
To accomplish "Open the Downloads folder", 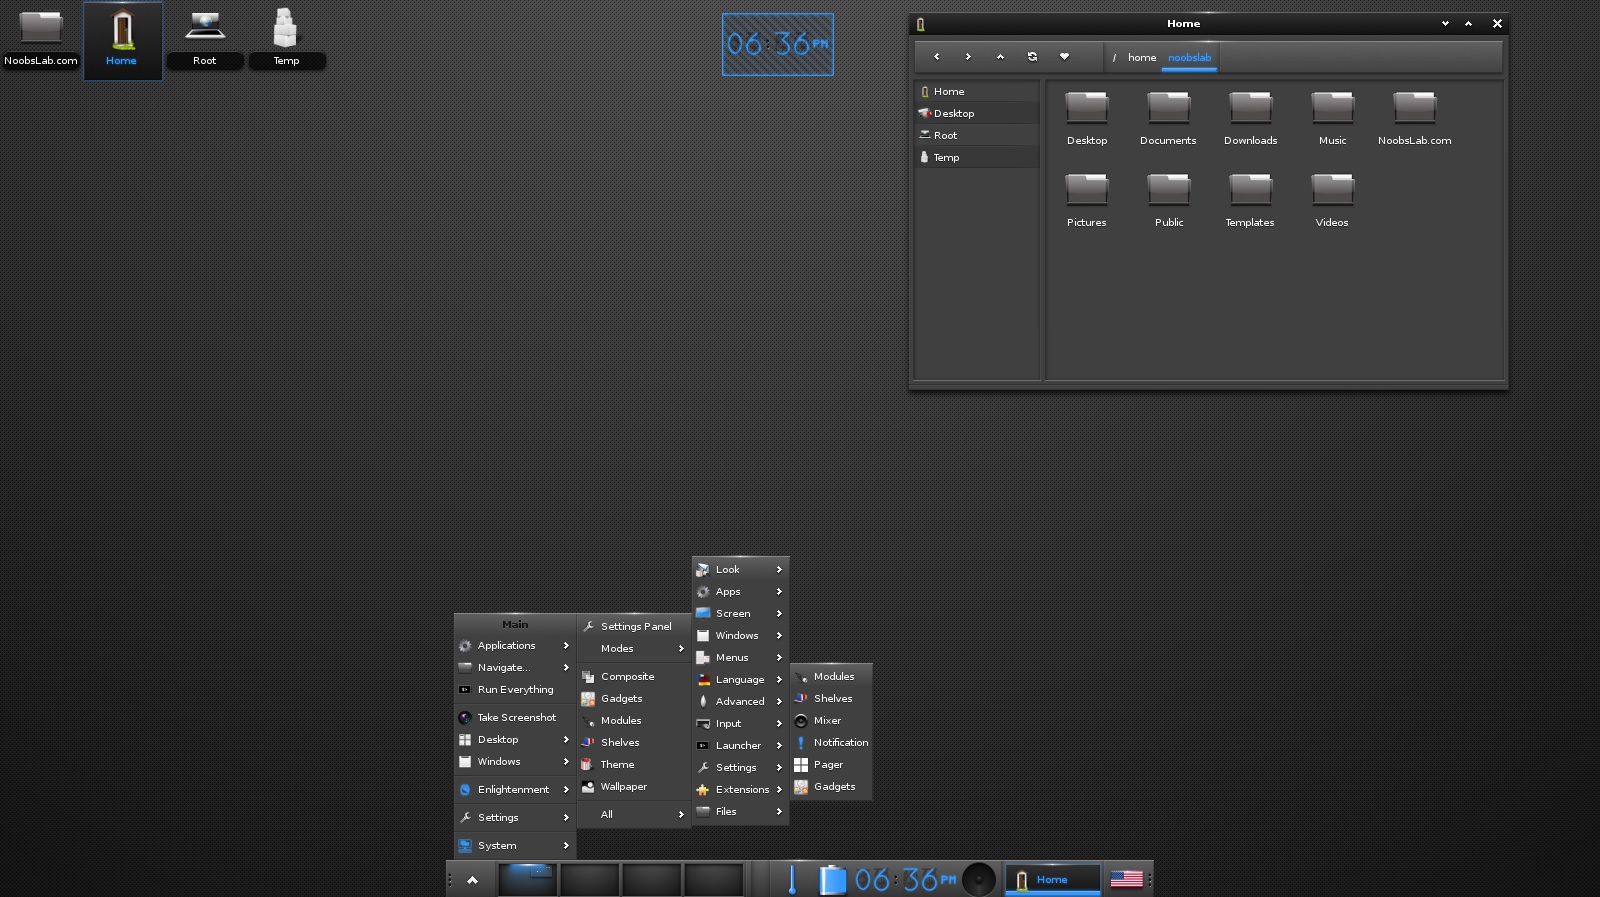I will (x=1250, y=118).
